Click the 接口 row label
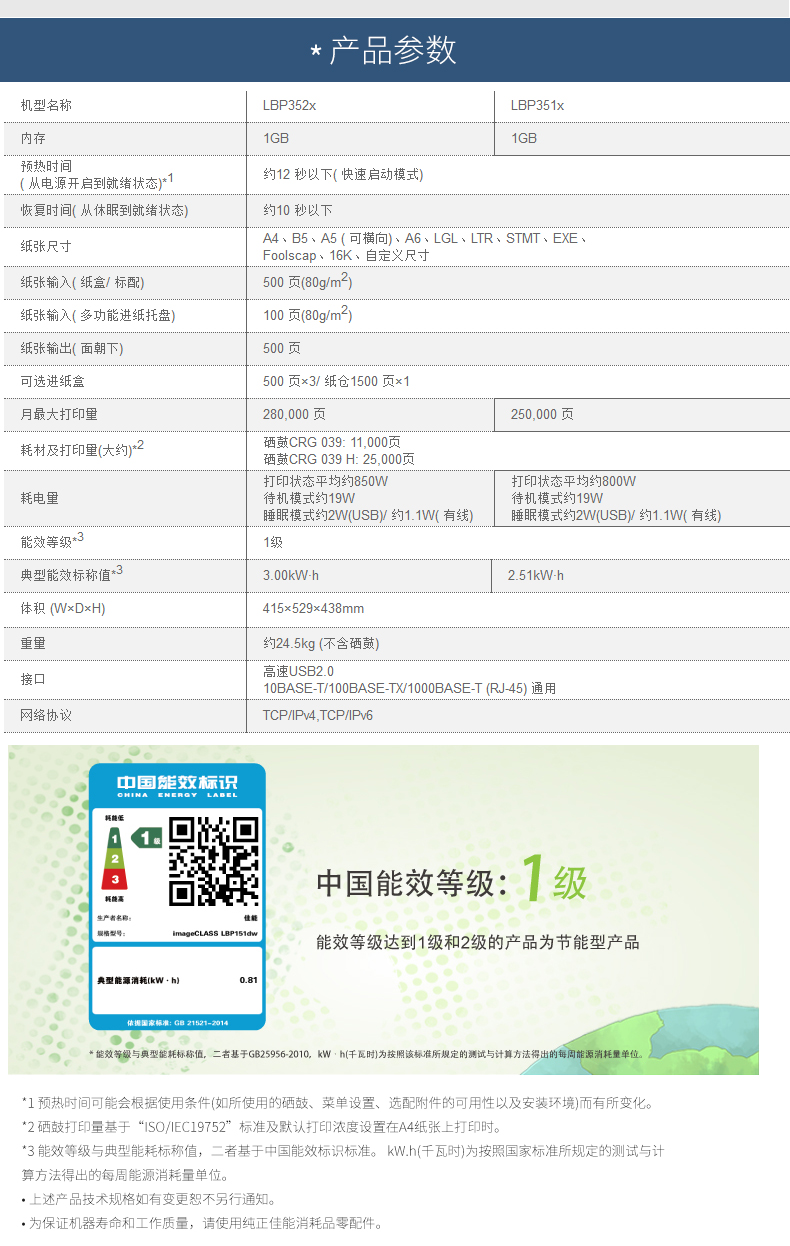 [x=33, y=679]
